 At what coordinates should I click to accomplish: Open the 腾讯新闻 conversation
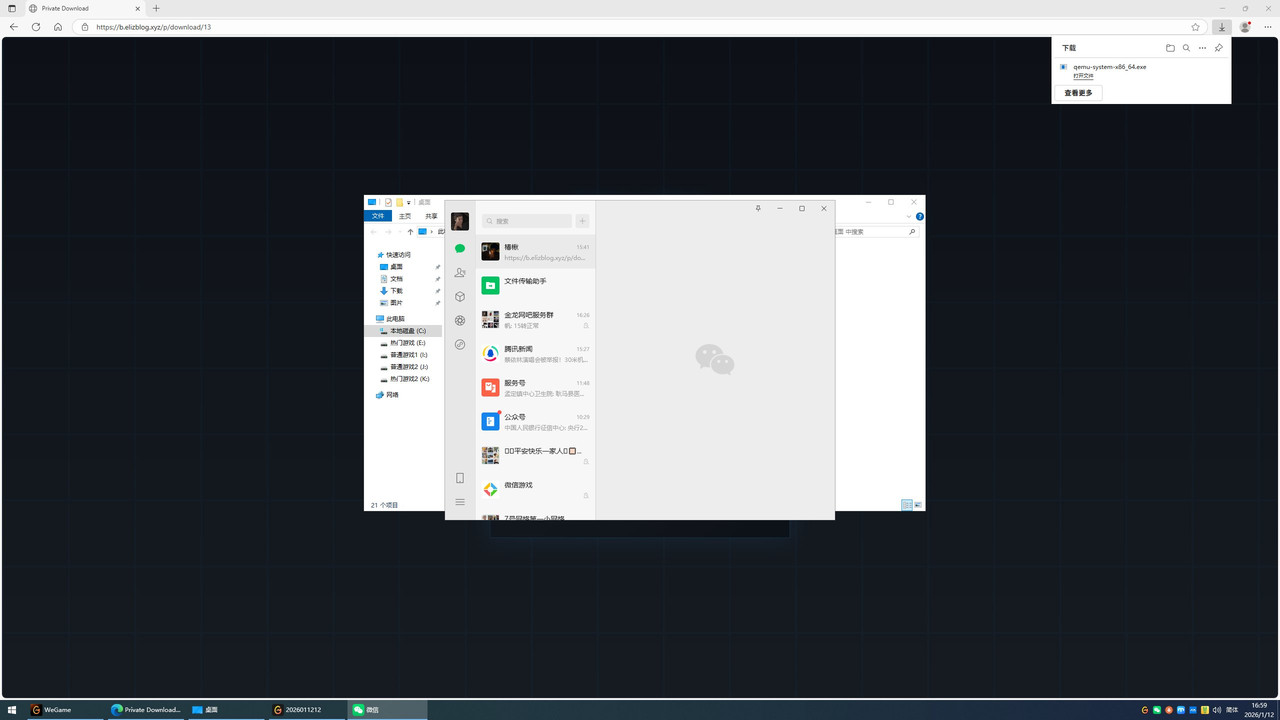click(536, 353)
